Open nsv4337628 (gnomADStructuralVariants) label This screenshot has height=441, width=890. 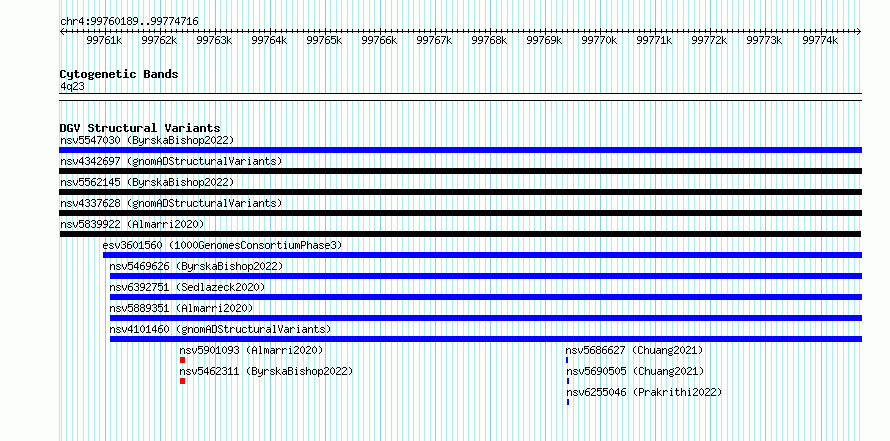(171, 203)
